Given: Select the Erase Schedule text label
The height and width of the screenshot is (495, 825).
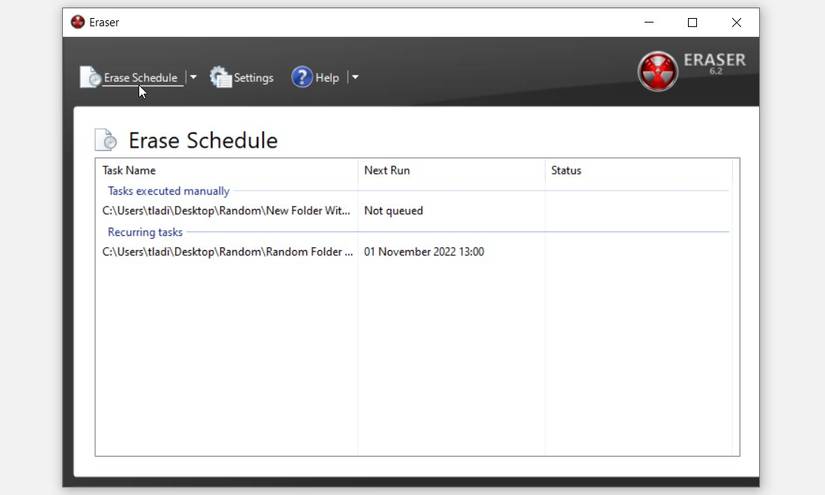Looking at the screenshot, I should pyautogui.click(x=140, y=78).
